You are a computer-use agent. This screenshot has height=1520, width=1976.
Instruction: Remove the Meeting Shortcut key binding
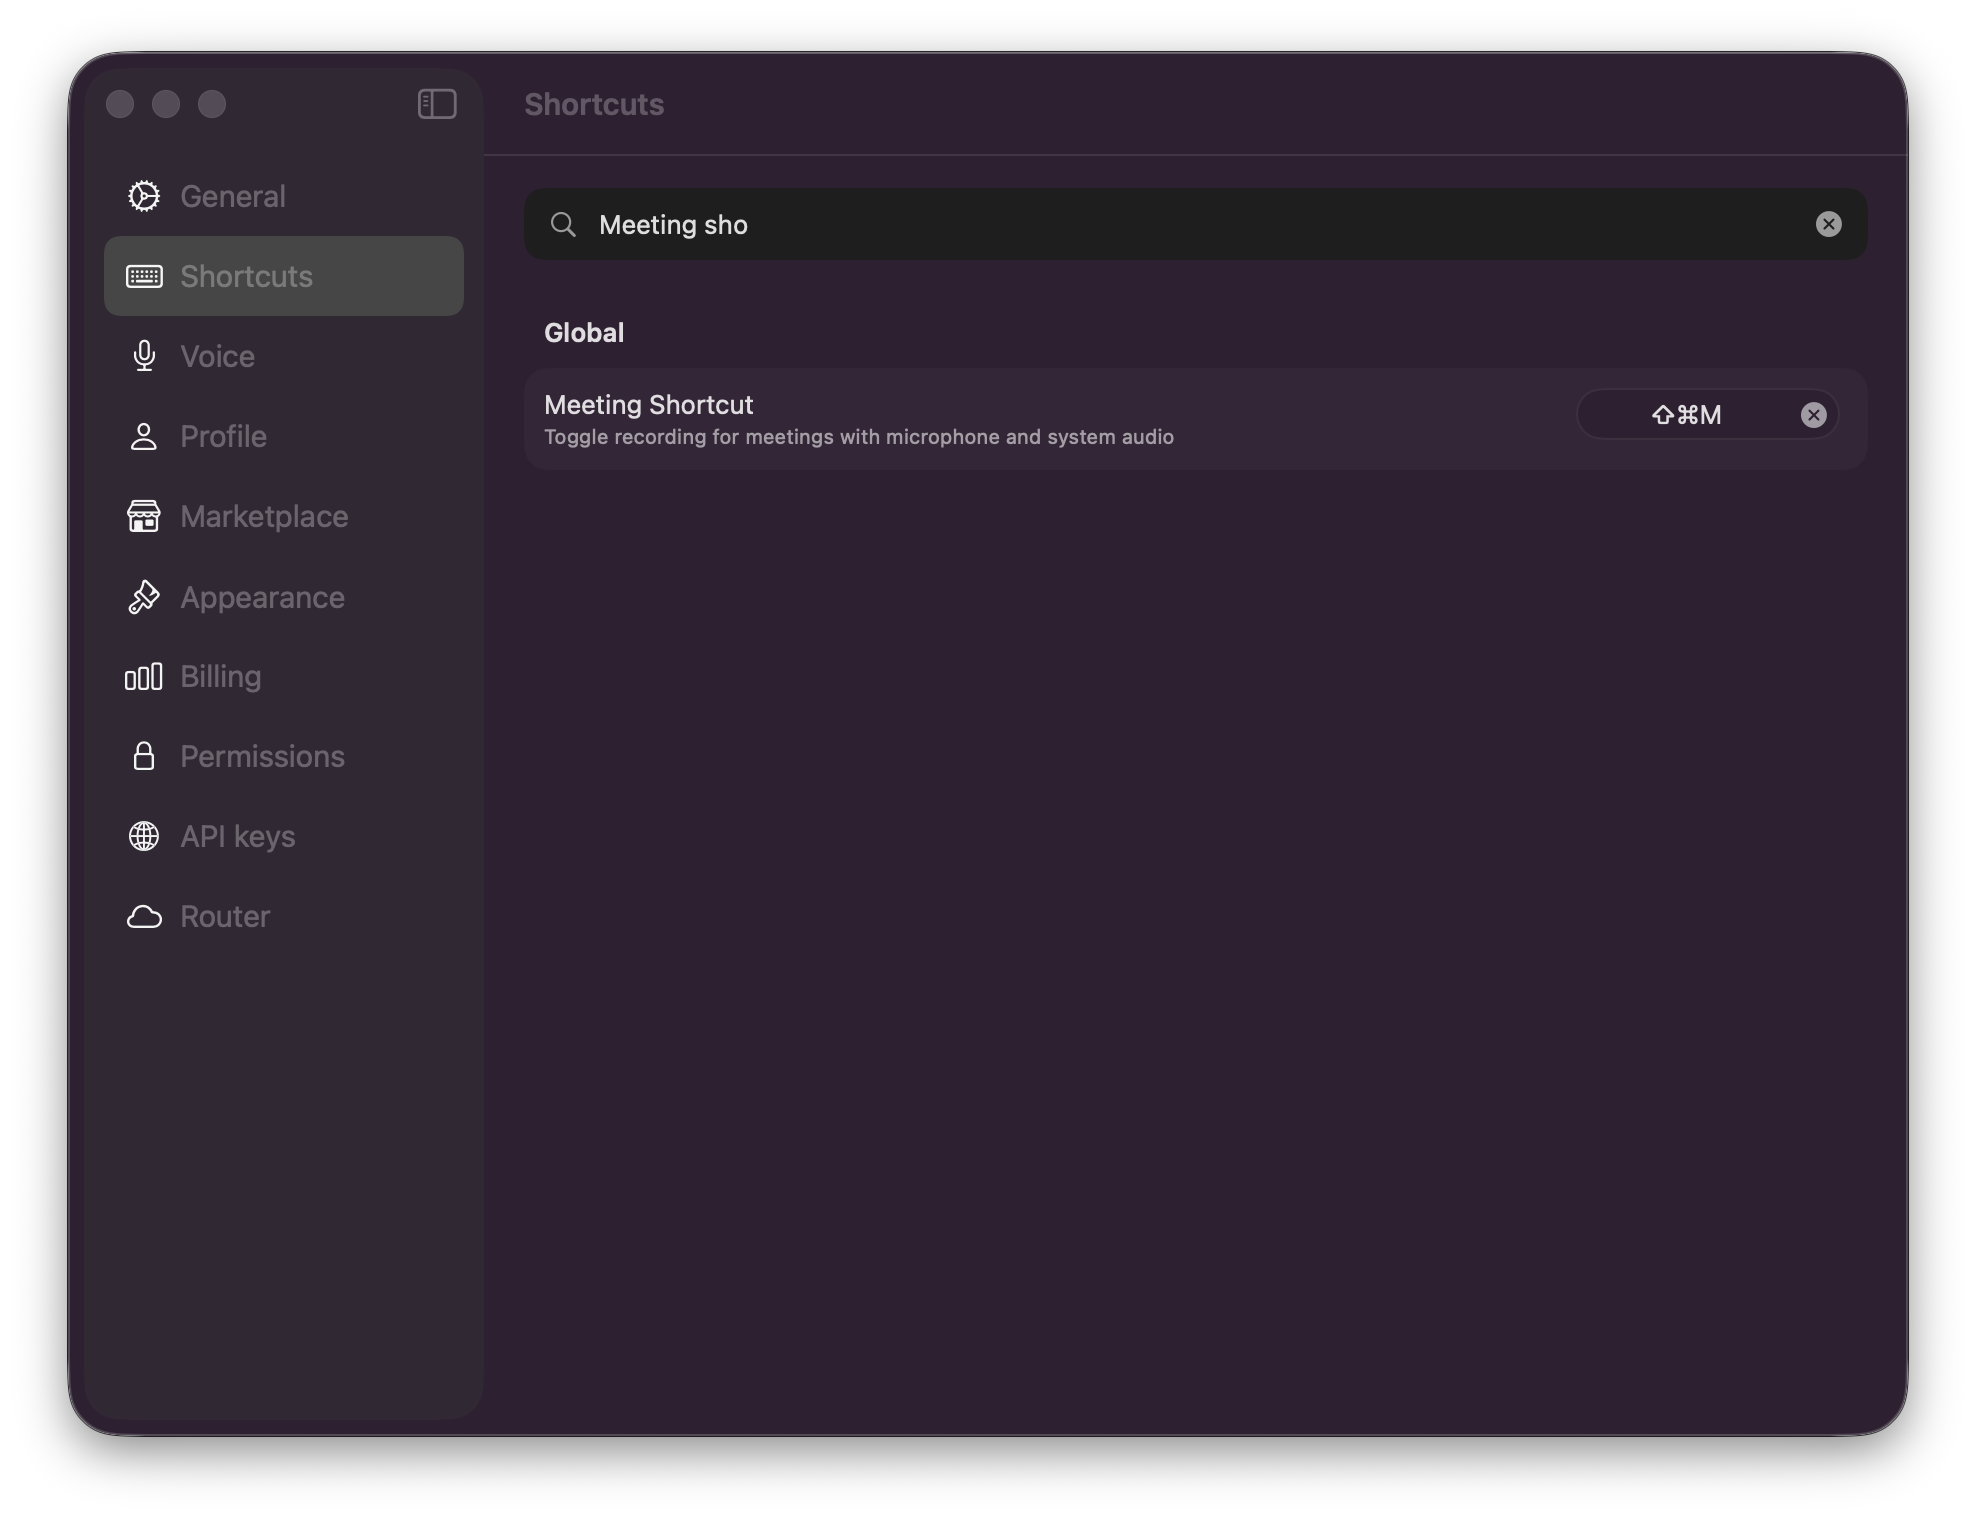(1813, 415)
